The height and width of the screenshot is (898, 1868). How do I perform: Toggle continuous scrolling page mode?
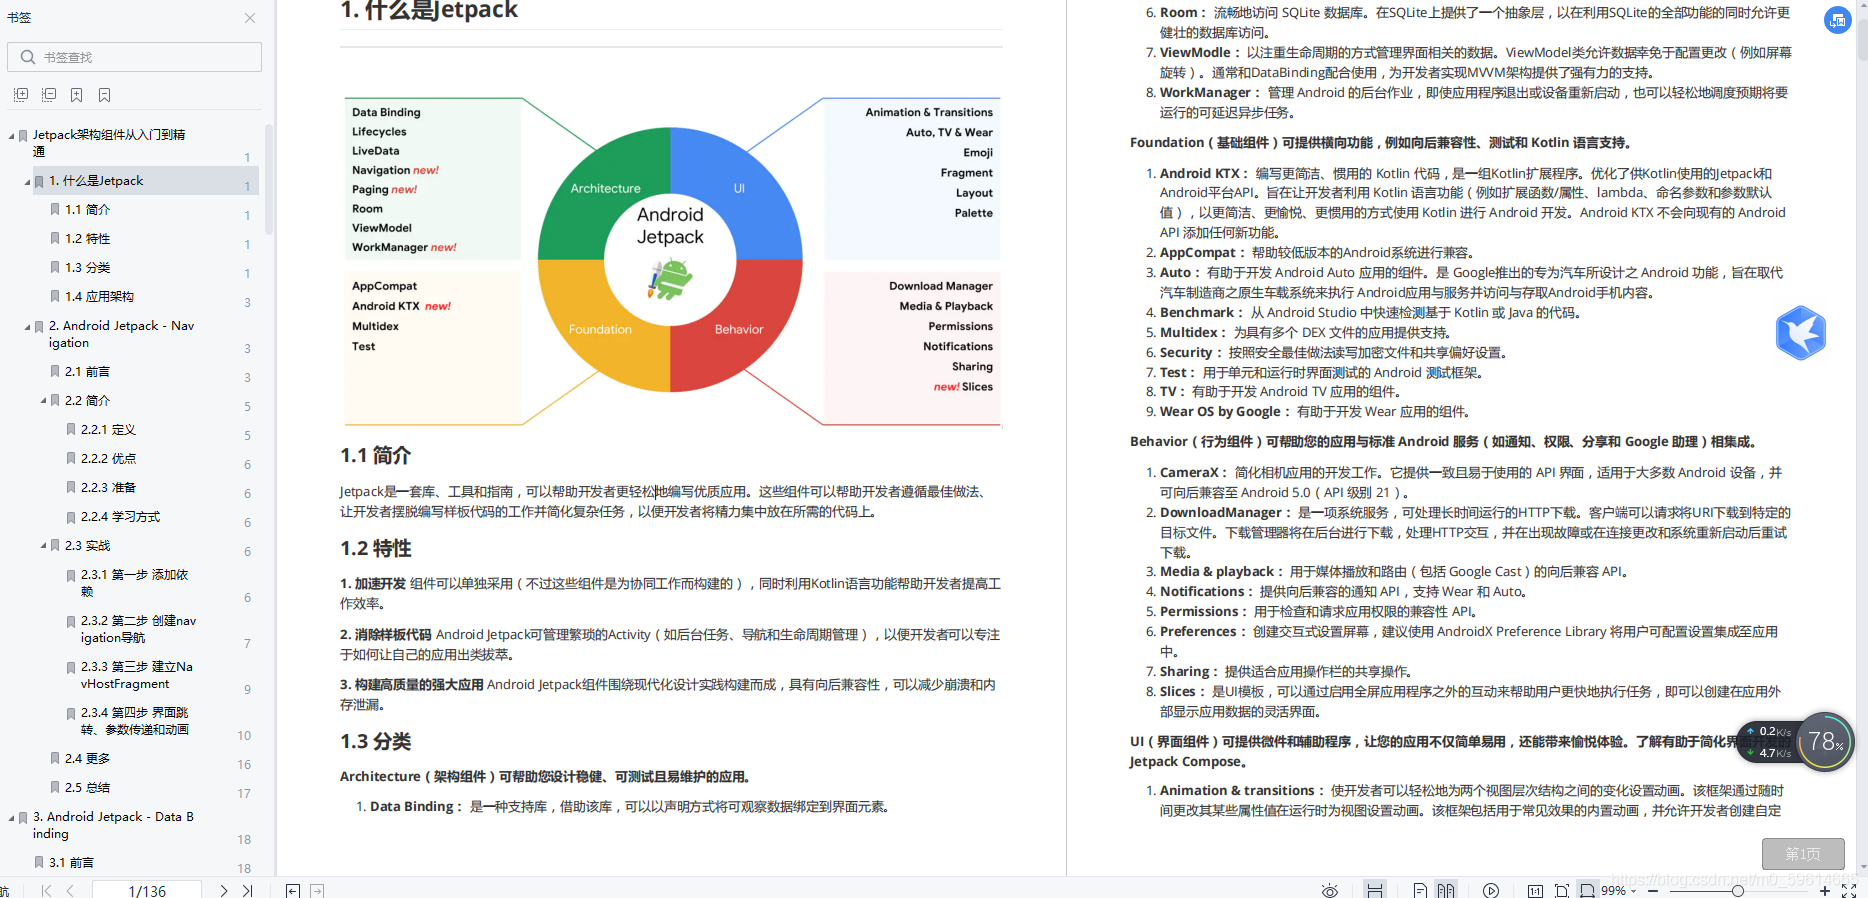pos(1375,890)
